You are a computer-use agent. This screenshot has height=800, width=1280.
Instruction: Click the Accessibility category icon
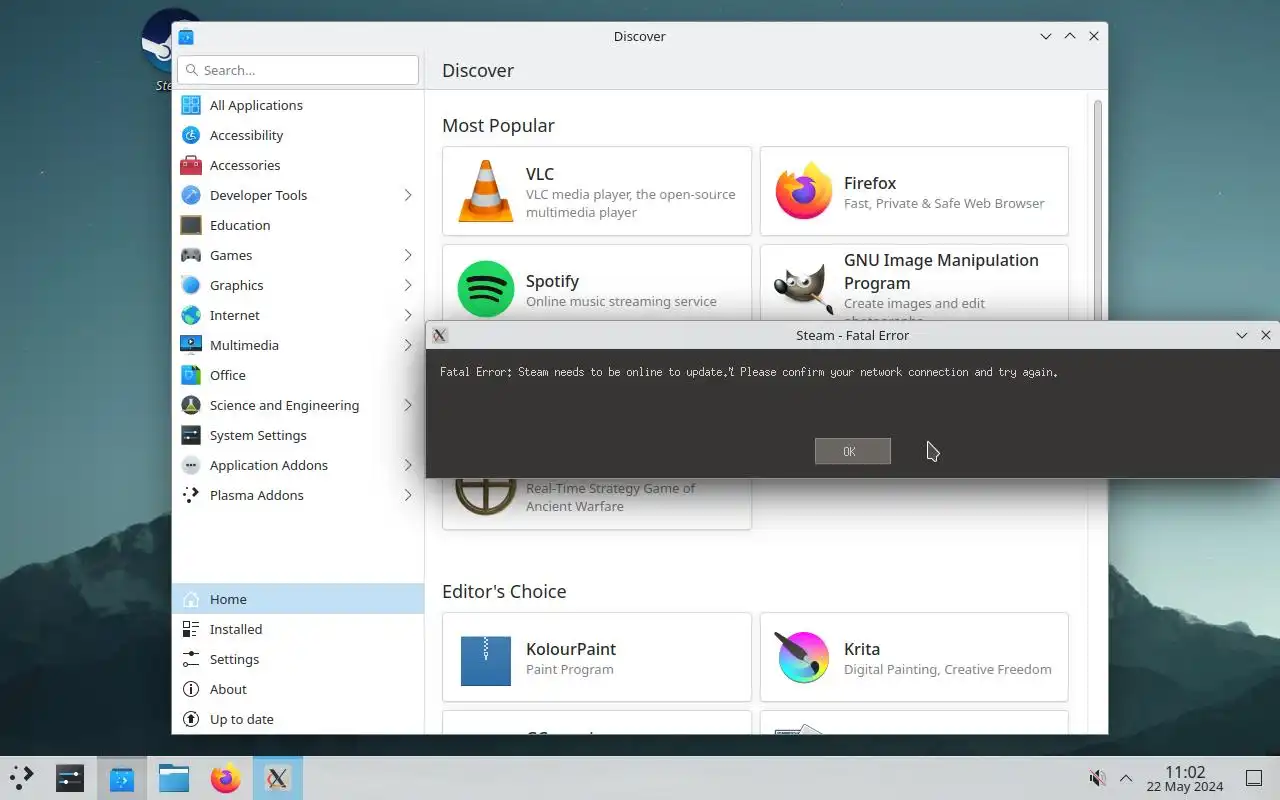point(191,135)
